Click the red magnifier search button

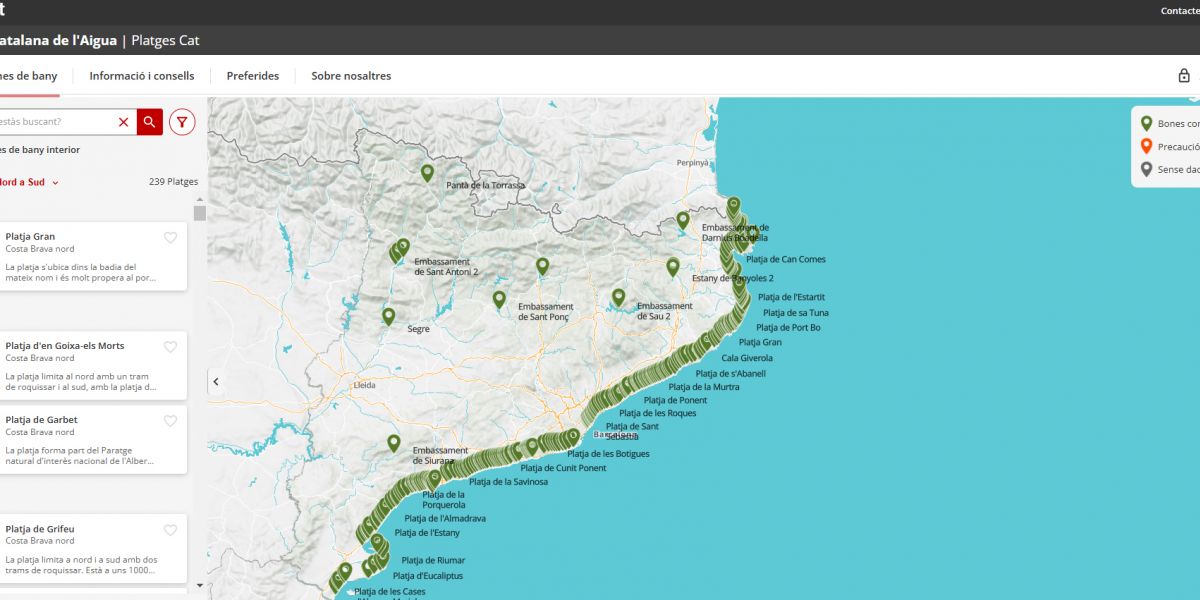tap(150, 122)
